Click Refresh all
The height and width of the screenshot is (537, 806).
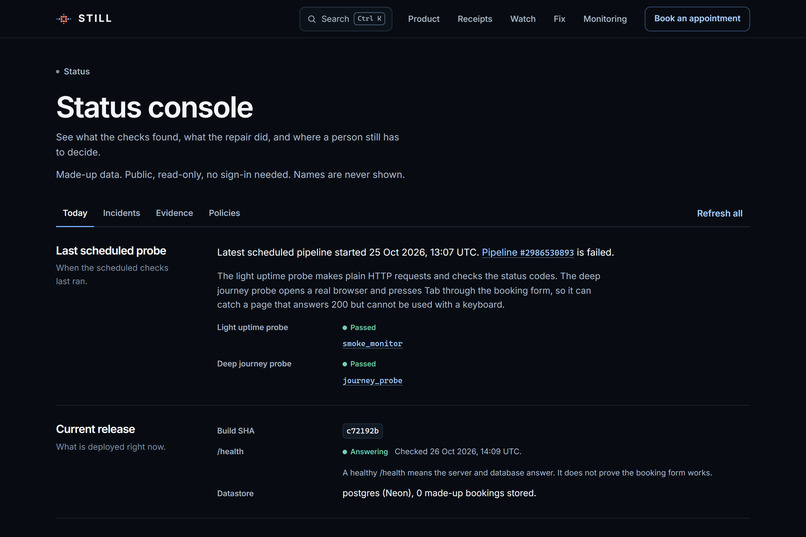[x=719, y=214]
